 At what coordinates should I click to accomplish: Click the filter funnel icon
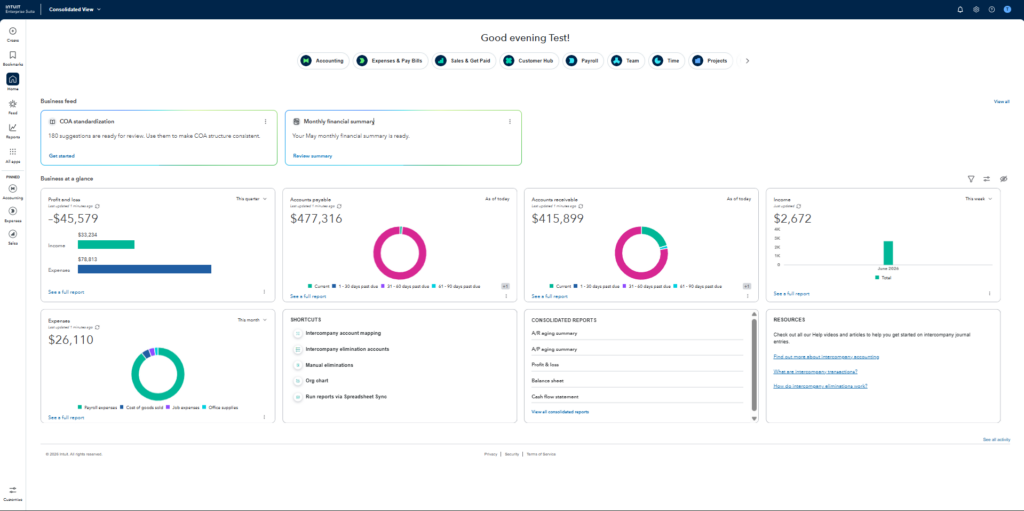pyautogui.click(x=971, y=178)
